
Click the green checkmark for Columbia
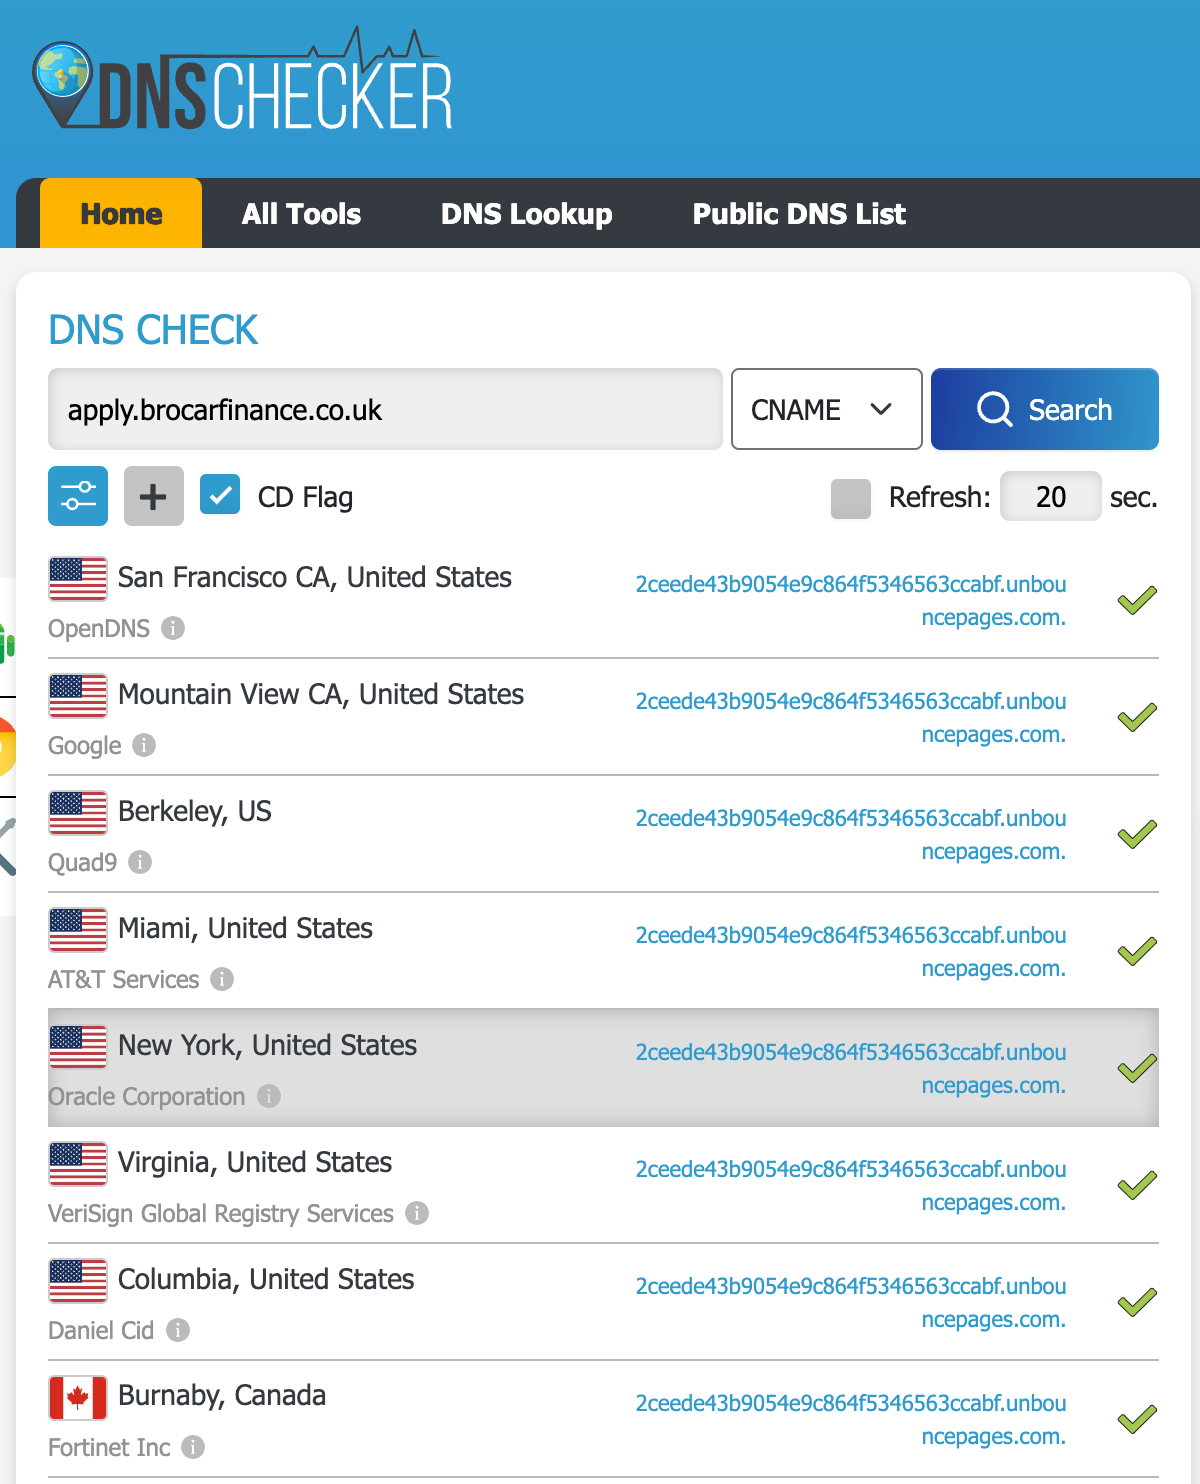point(1137,1302)
